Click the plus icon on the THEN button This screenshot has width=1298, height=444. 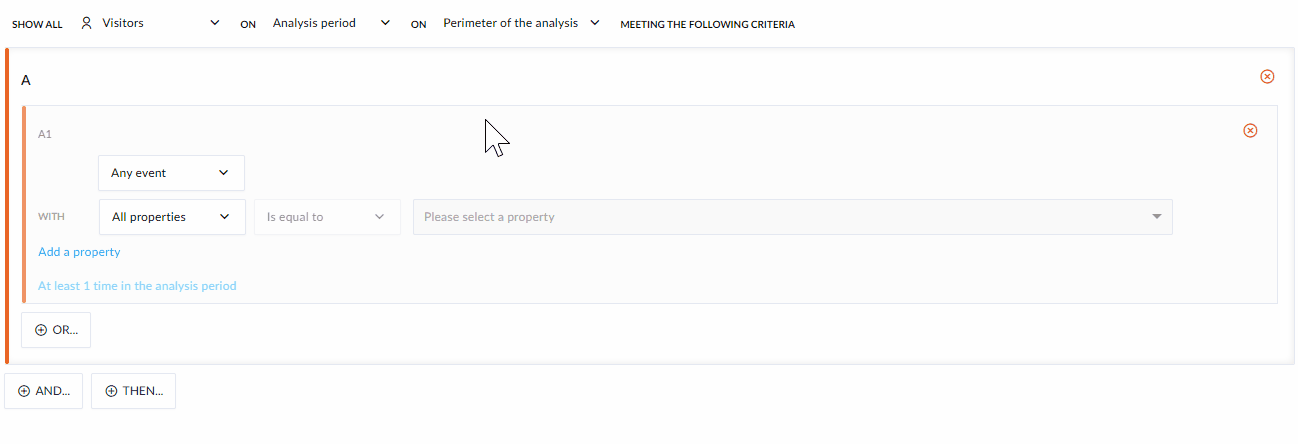[111, 391]
